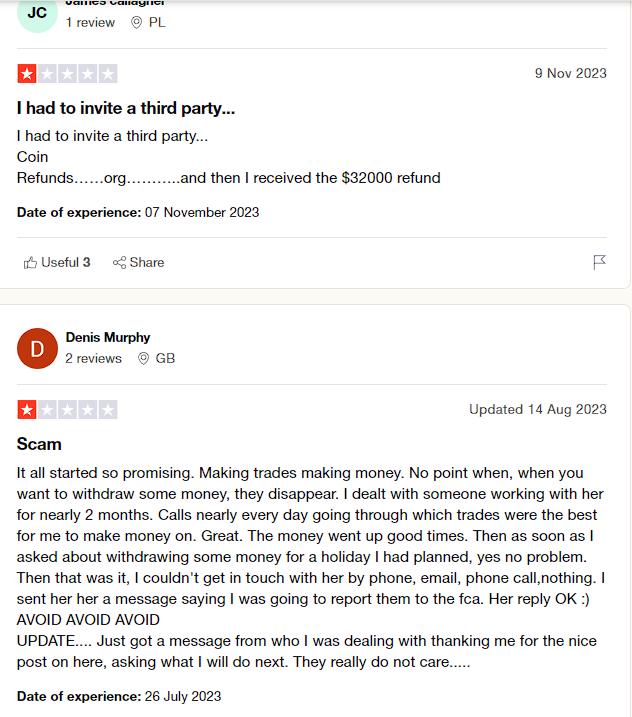Click the Scam review body text
632x717 pixels.
[311, 567]
